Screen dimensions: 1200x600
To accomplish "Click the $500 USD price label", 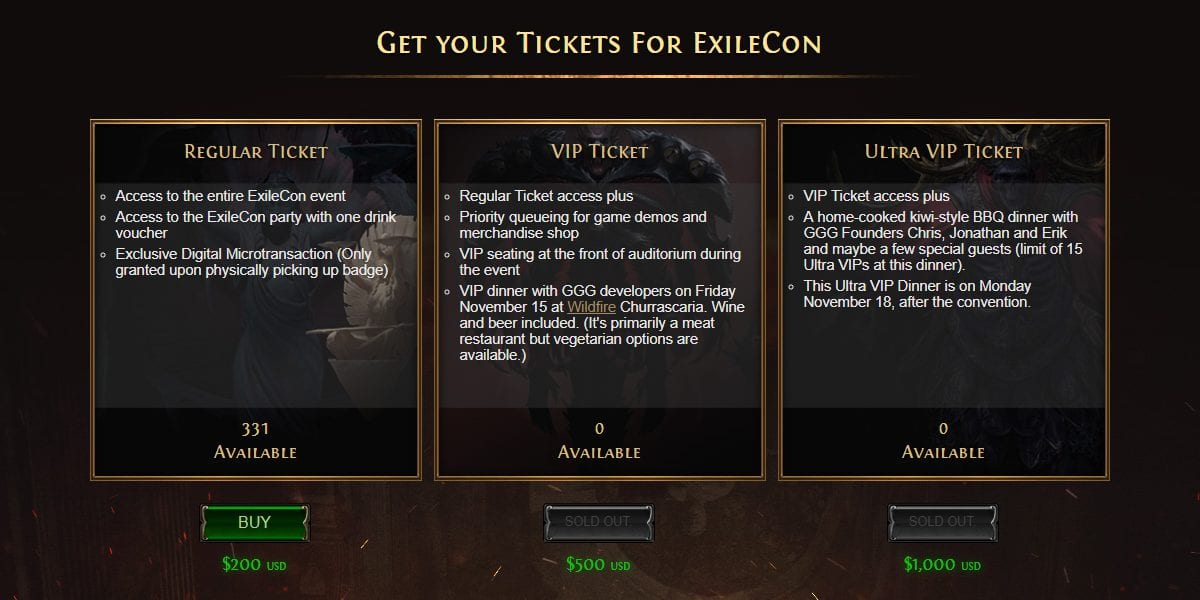I will click(x=598, y=565).
